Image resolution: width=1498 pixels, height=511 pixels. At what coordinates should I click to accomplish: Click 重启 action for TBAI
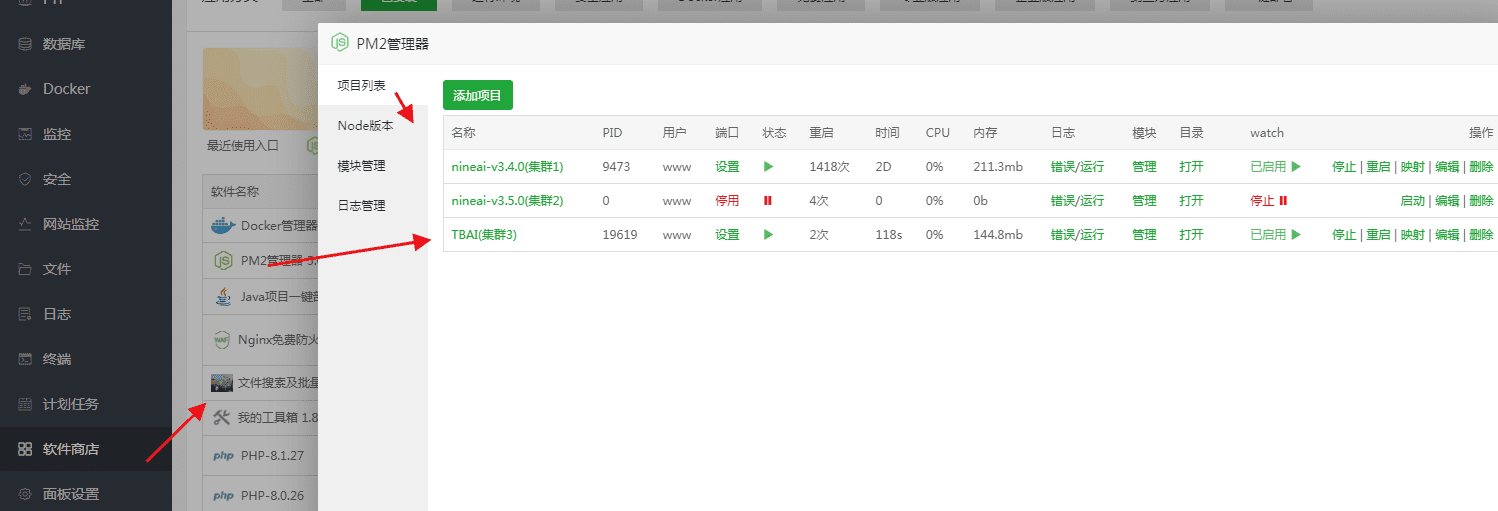tap(1378, 235)
